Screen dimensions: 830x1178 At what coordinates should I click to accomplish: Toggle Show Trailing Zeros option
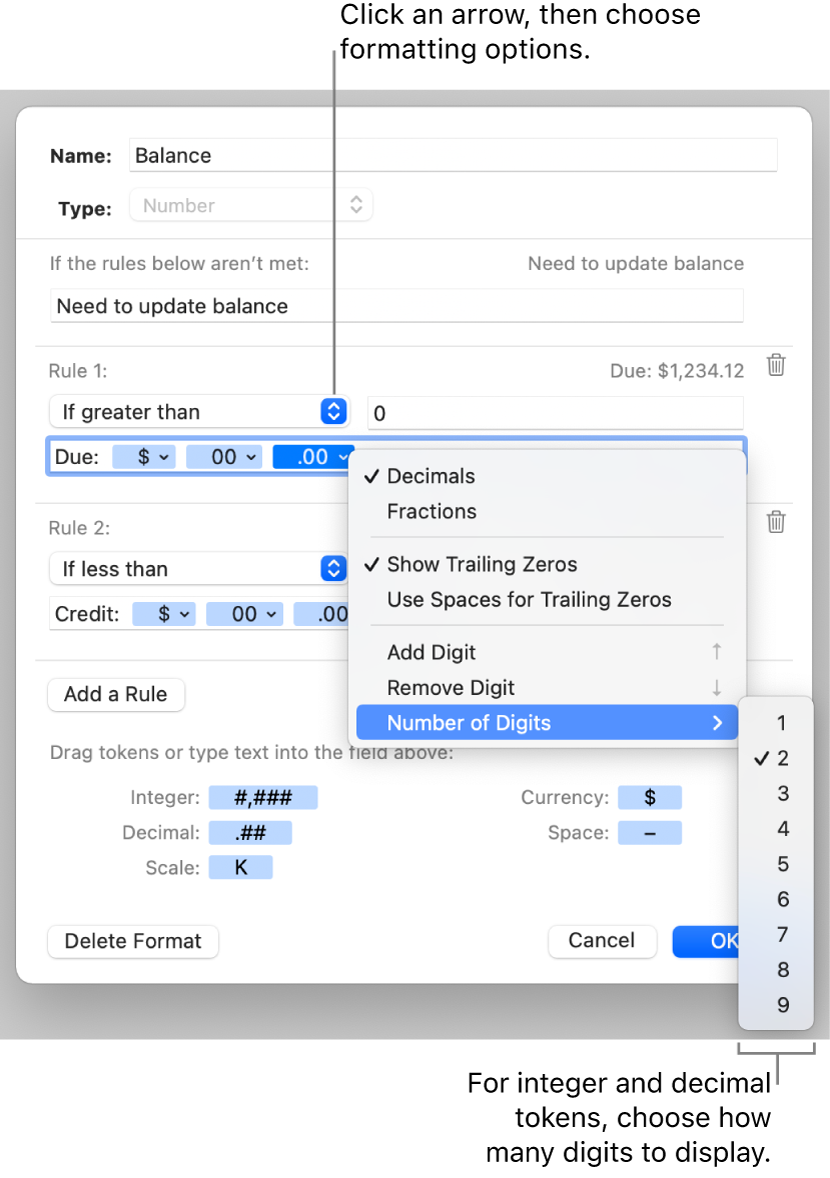coord(481,564)
